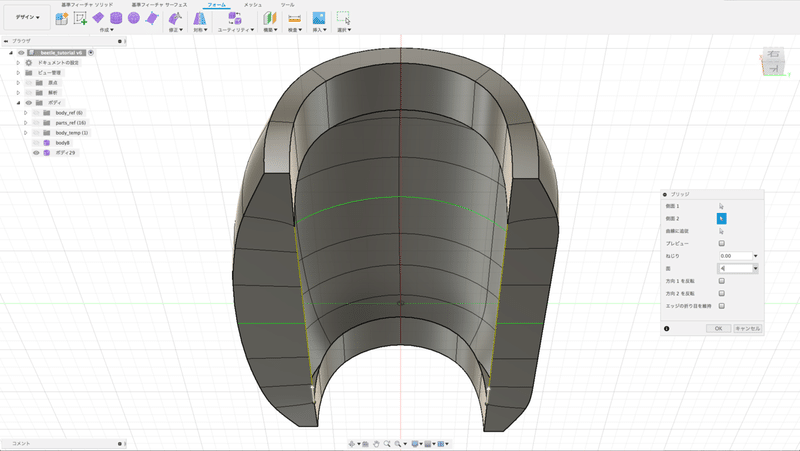
Task: Click the Sphere form creation icon
Action: (133, 18)
